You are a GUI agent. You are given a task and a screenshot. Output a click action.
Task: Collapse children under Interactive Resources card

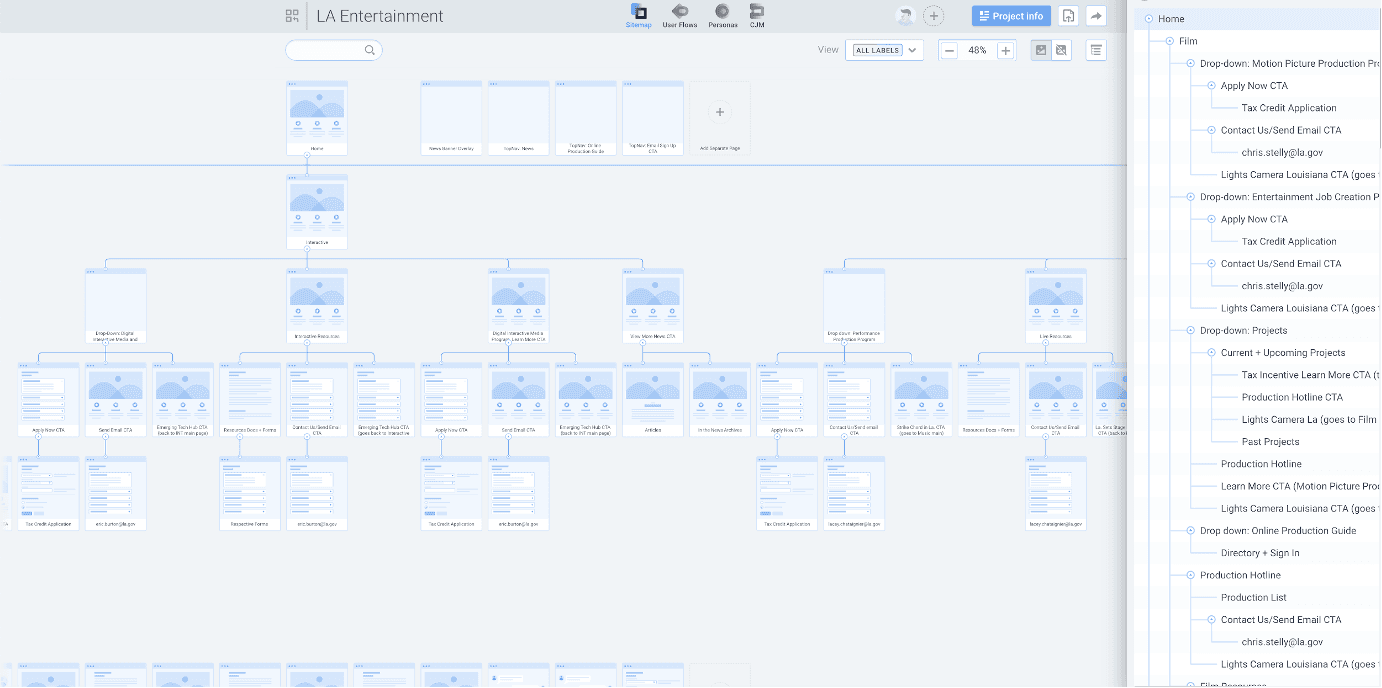tap(307, 343)
